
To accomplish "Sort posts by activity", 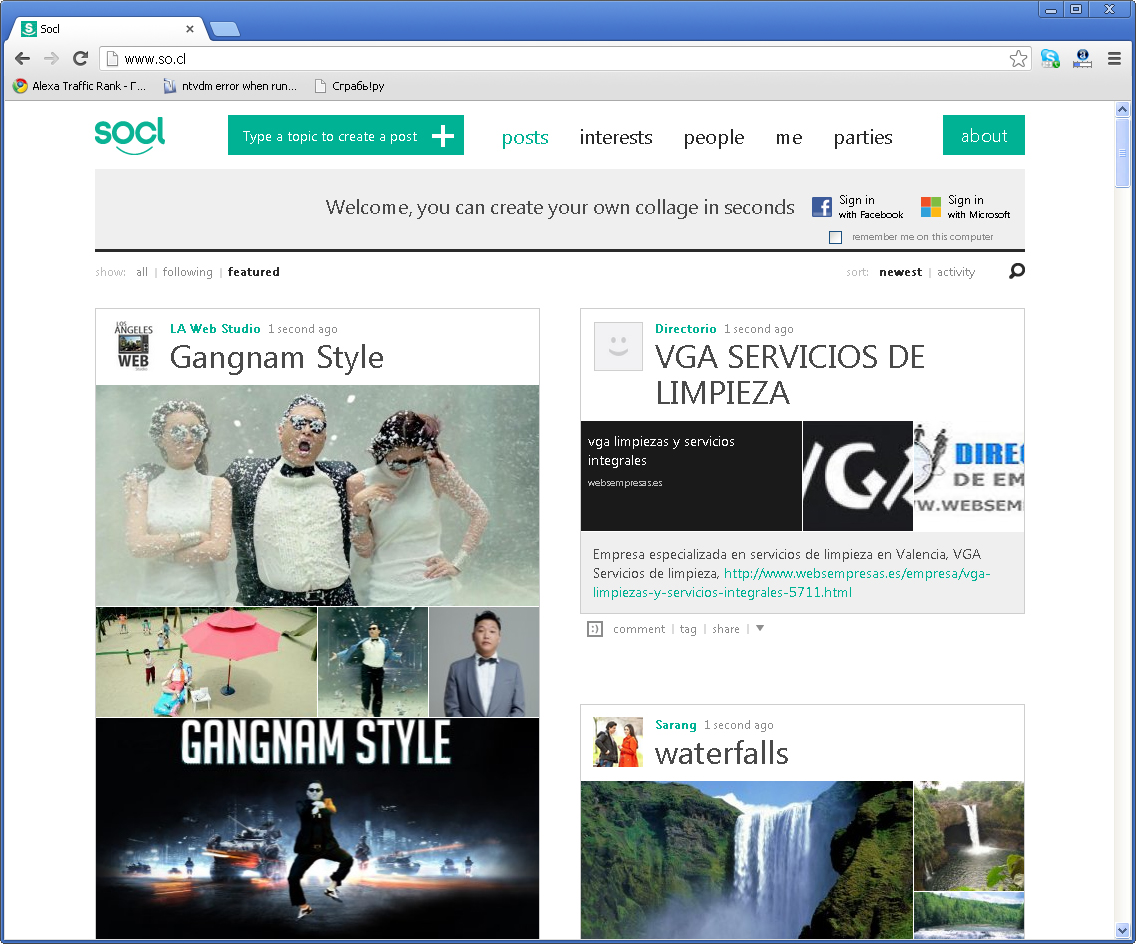I will (x=956, y=272).
